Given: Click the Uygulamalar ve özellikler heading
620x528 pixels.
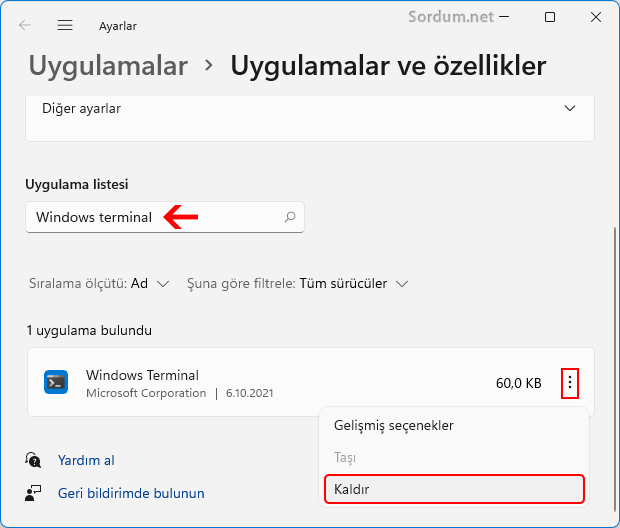Looking at the screenshot, I should coord(388,66).
